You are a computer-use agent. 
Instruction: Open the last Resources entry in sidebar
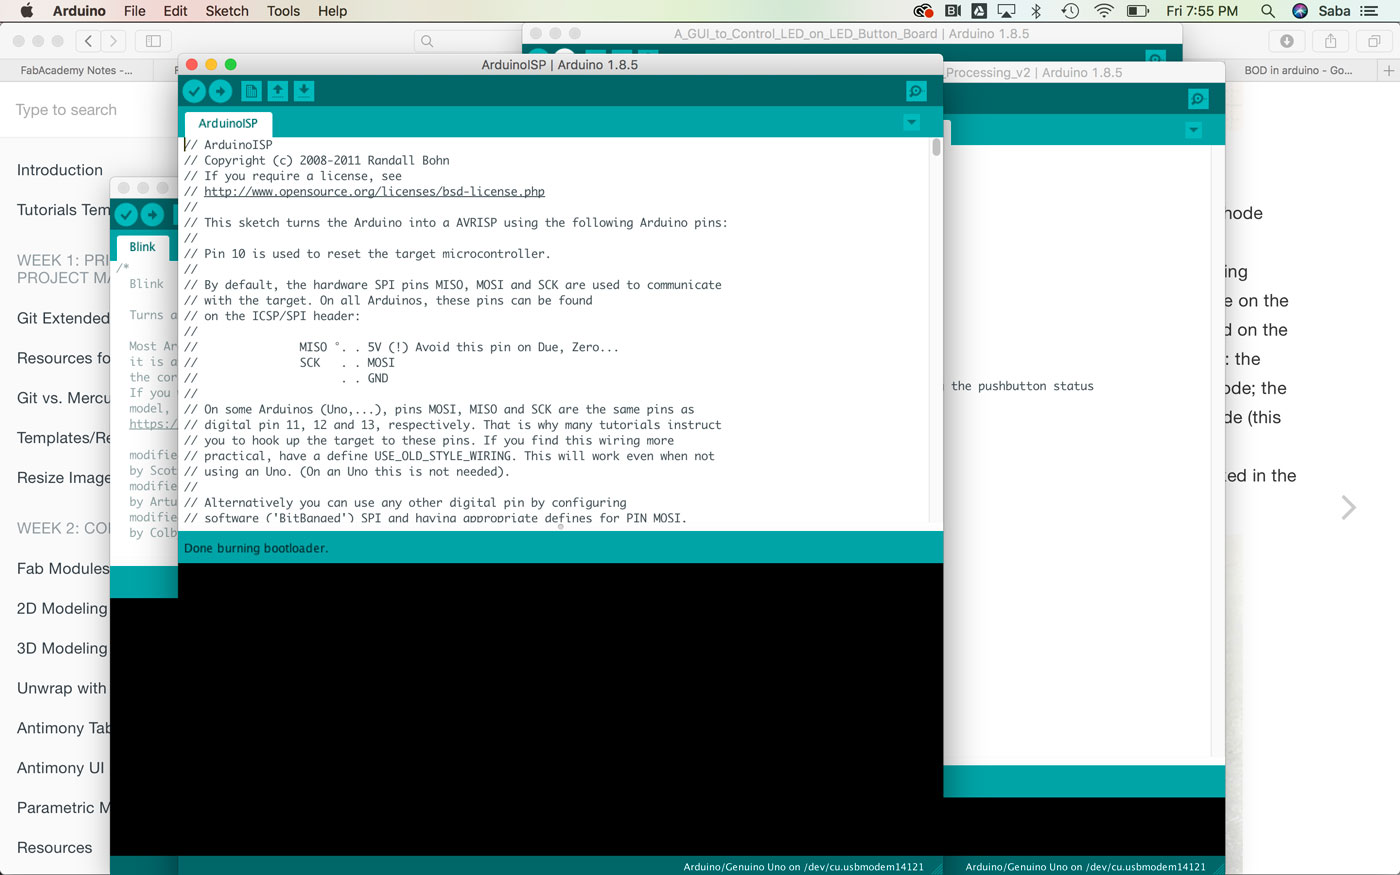coord(54,848)
